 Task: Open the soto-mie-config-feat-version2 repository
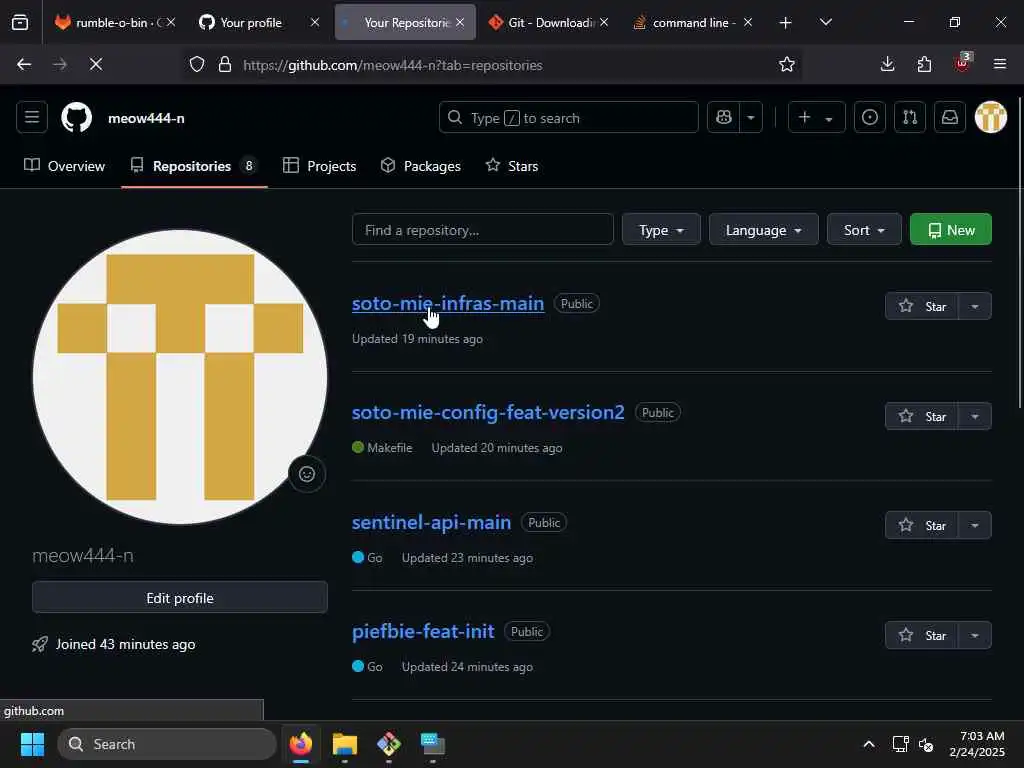click(488, 413)
